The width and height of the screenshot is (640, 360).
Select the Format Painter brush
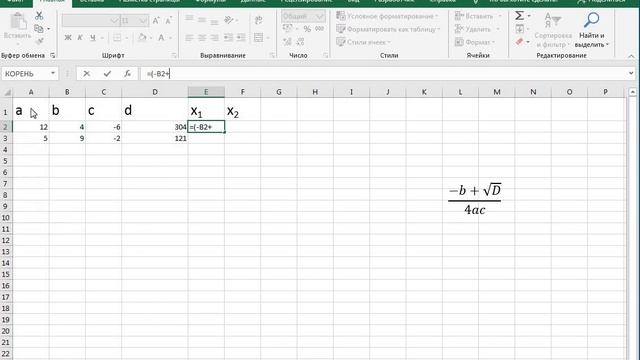pos(39,41)
